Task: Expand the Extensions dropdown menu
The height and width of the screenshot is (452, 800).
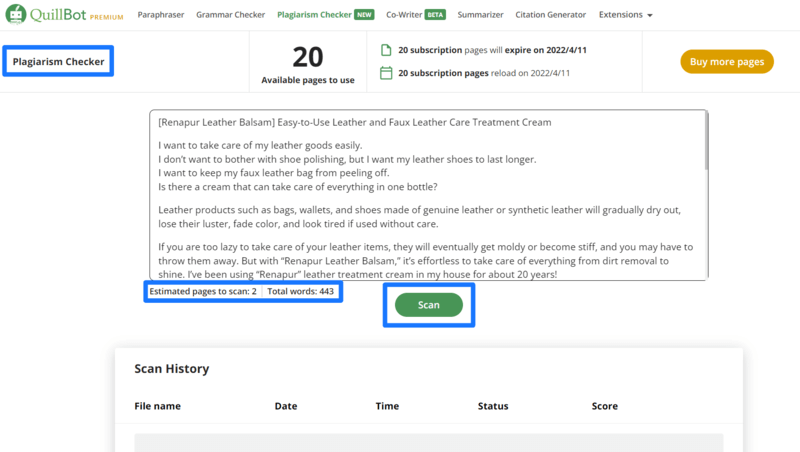Action: tap(626, 15)
